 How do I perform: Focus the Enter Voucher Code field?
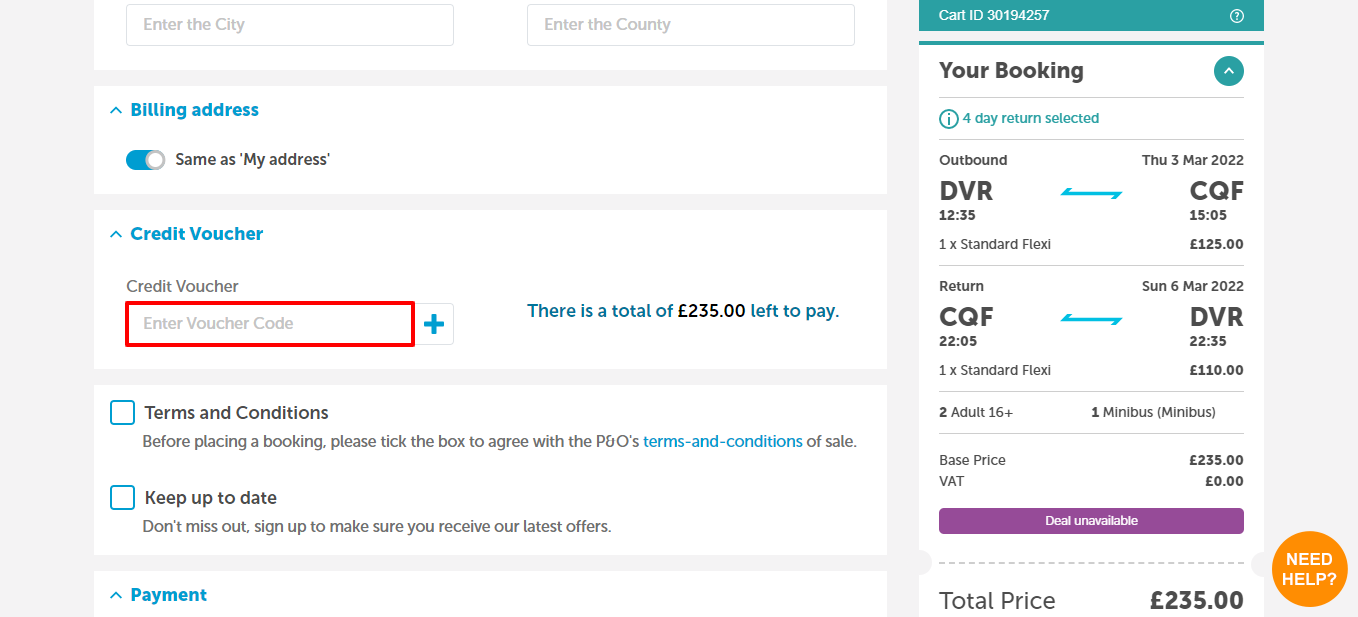pos(270,324)
